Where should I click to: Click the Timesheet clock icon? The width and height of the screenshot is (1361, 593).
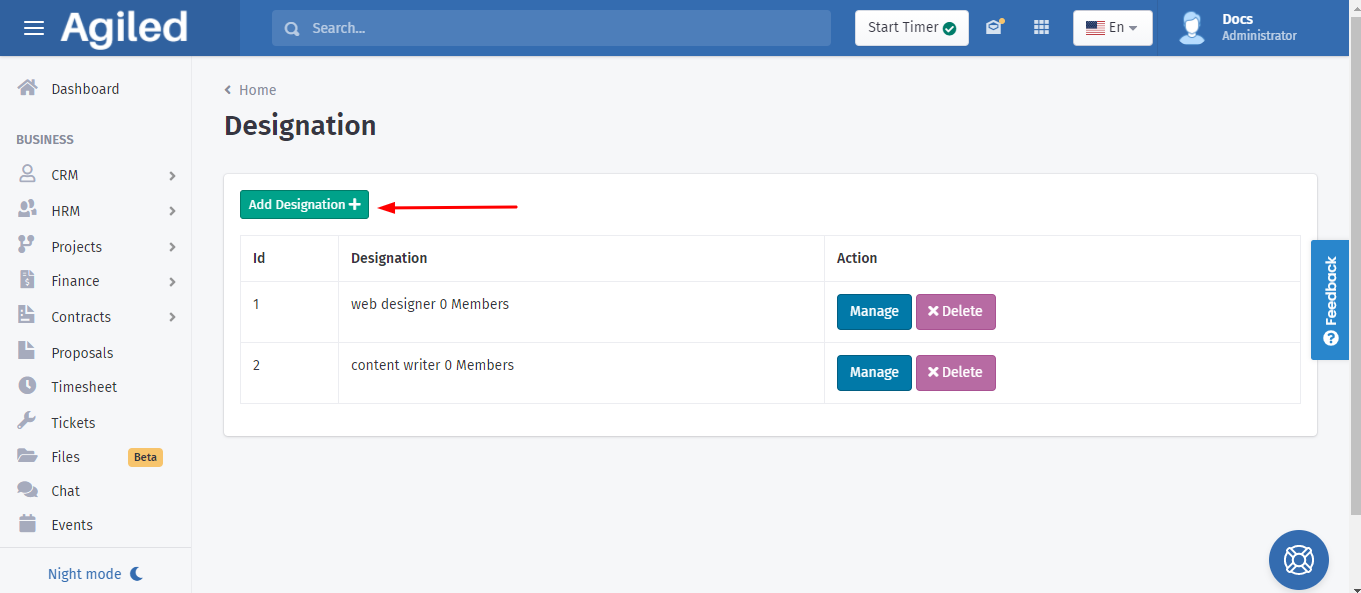tap(28, 386)
